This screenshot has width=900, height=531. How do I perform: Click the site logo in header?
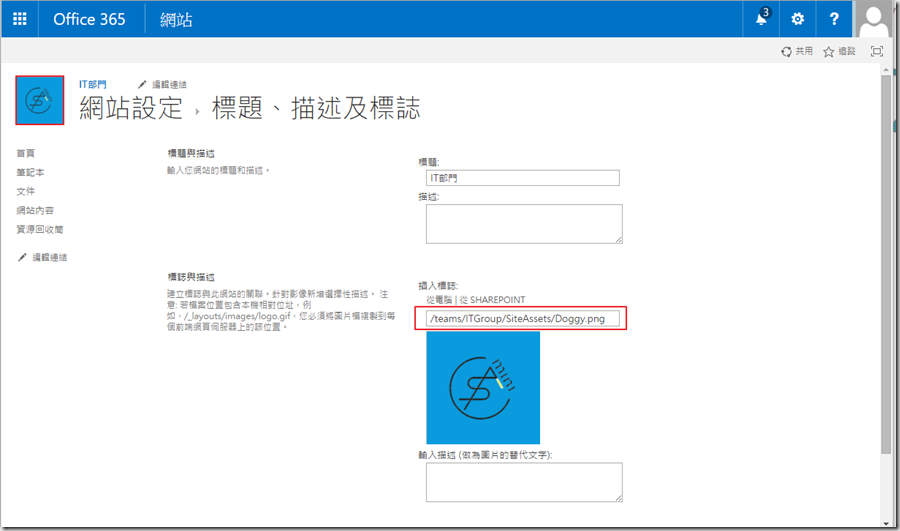[x=40, y=100]
